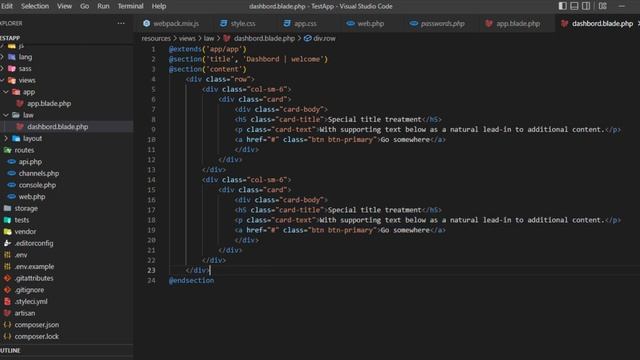Click the .gitignore git icon

pyautogui.click(x=8, y=290)
